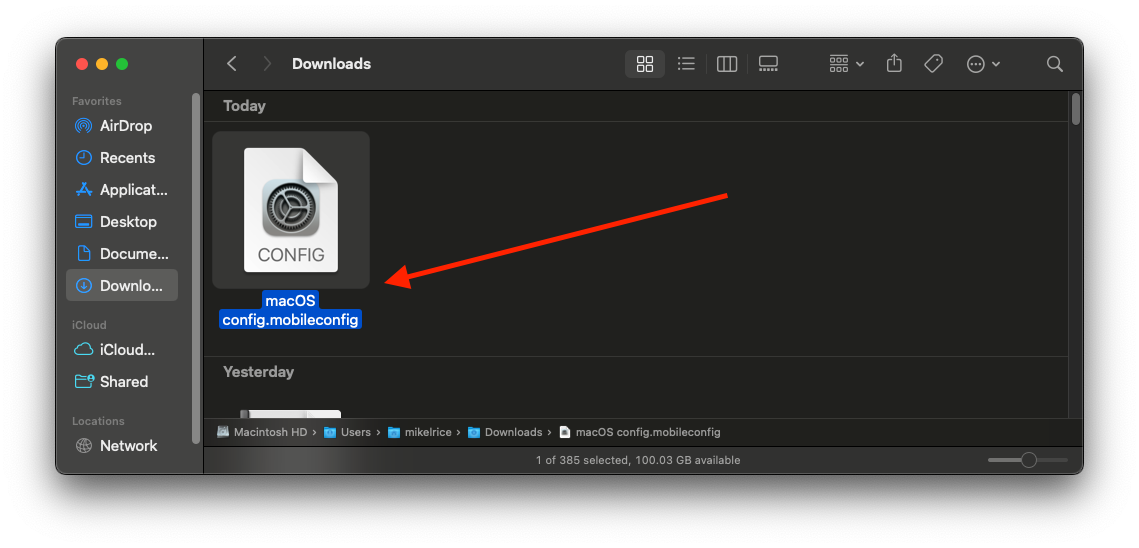This screenshot has height=548, width=1139.
Task: Click the Edit Tags icon
Action: coord(933,64)
